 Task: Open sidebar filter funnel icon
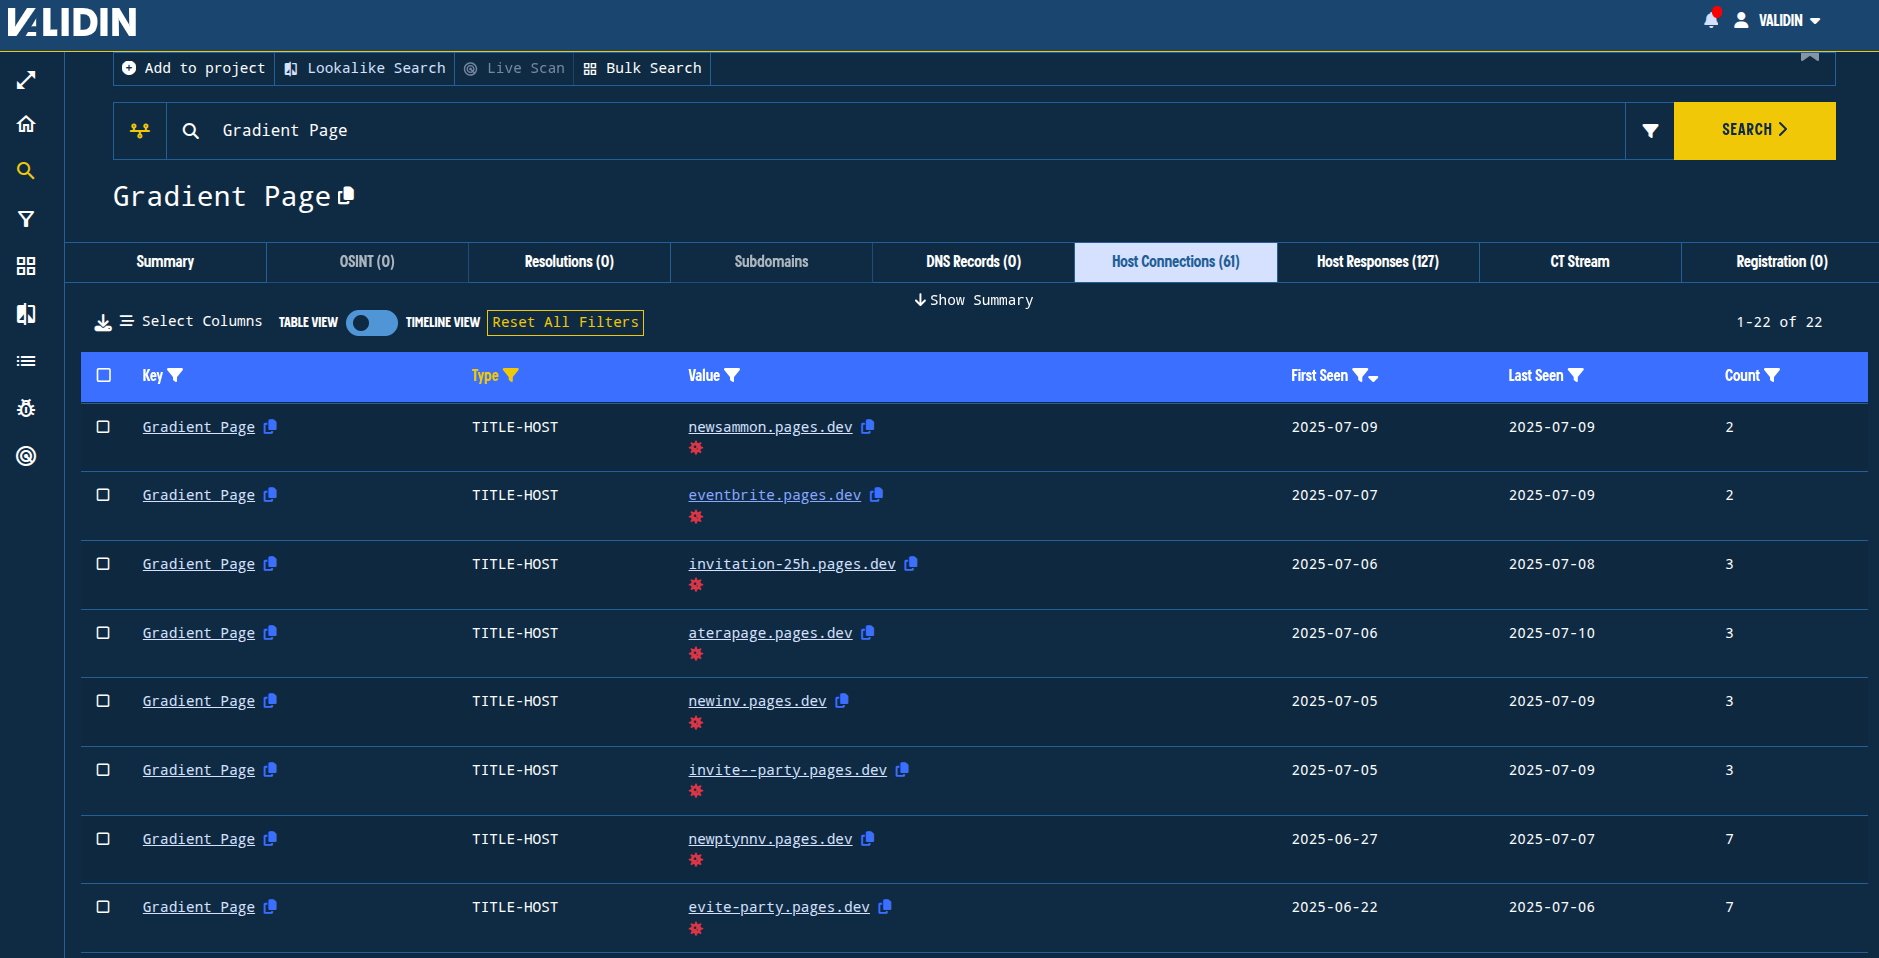[26, 219]
